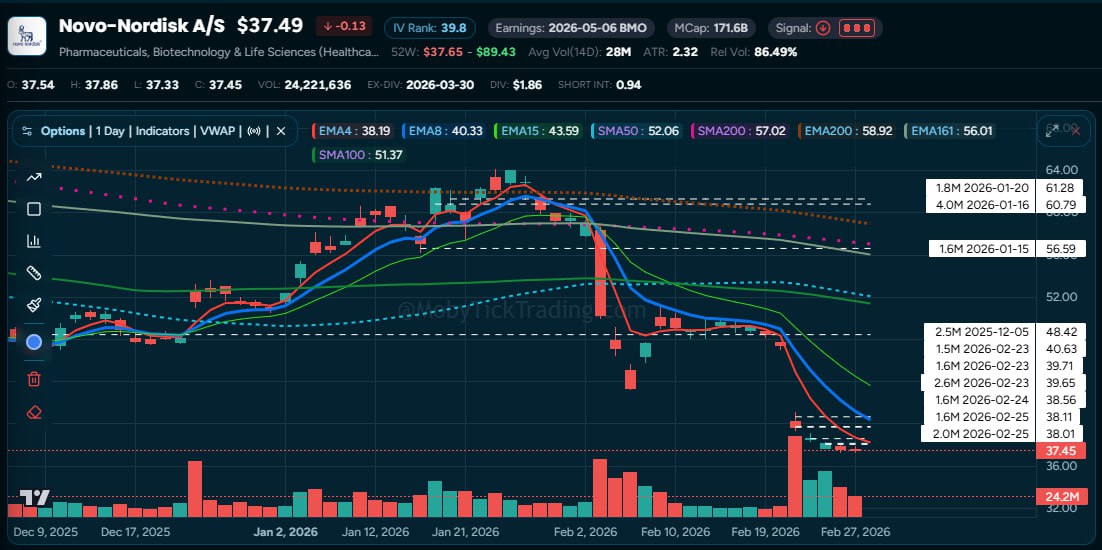The image size is (1102, 550).
Task: Select the ruler measure tool
Action: (34, 273)
